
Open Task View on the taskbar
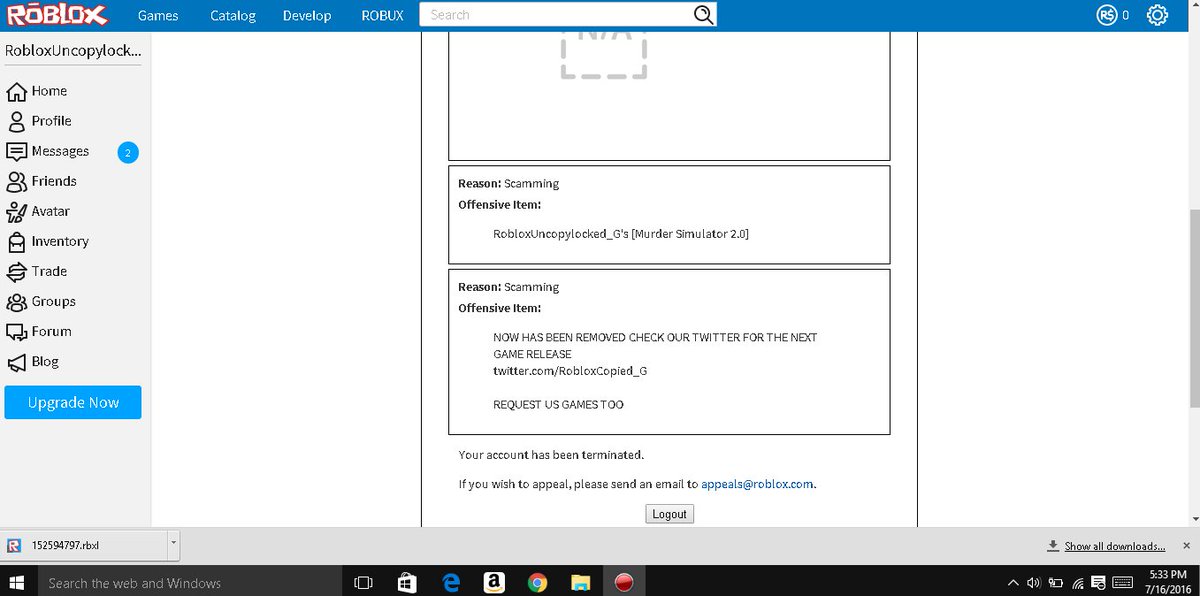[364, 582]
